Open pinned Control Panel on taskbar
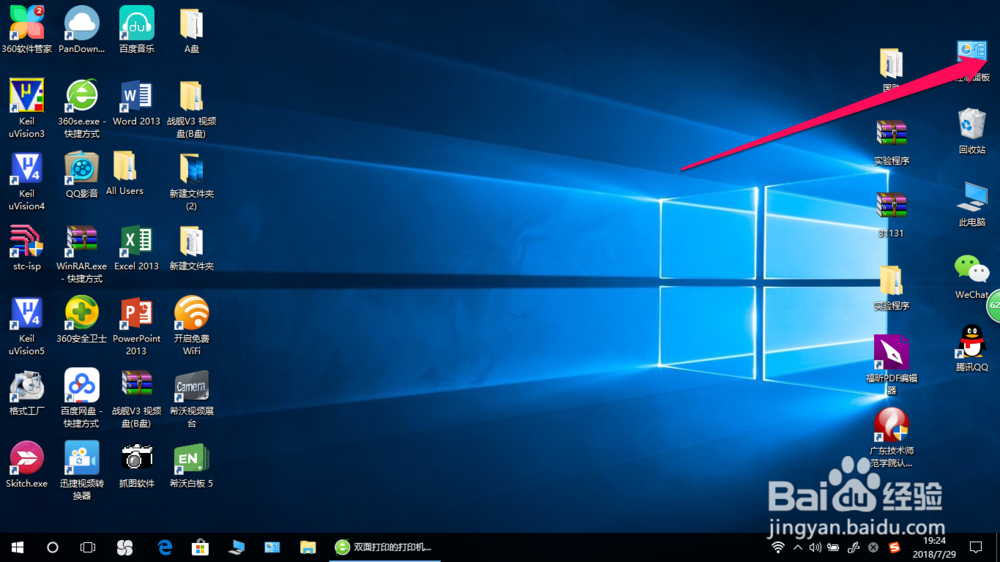Screen dimensions: 1000x562 (x=272, y=547)
